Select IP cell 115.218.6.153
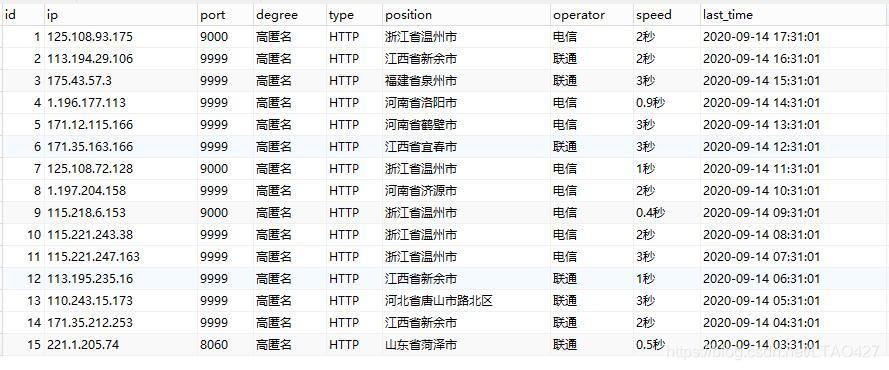This screenshot has height=370, width=889. tap(86, 213)
